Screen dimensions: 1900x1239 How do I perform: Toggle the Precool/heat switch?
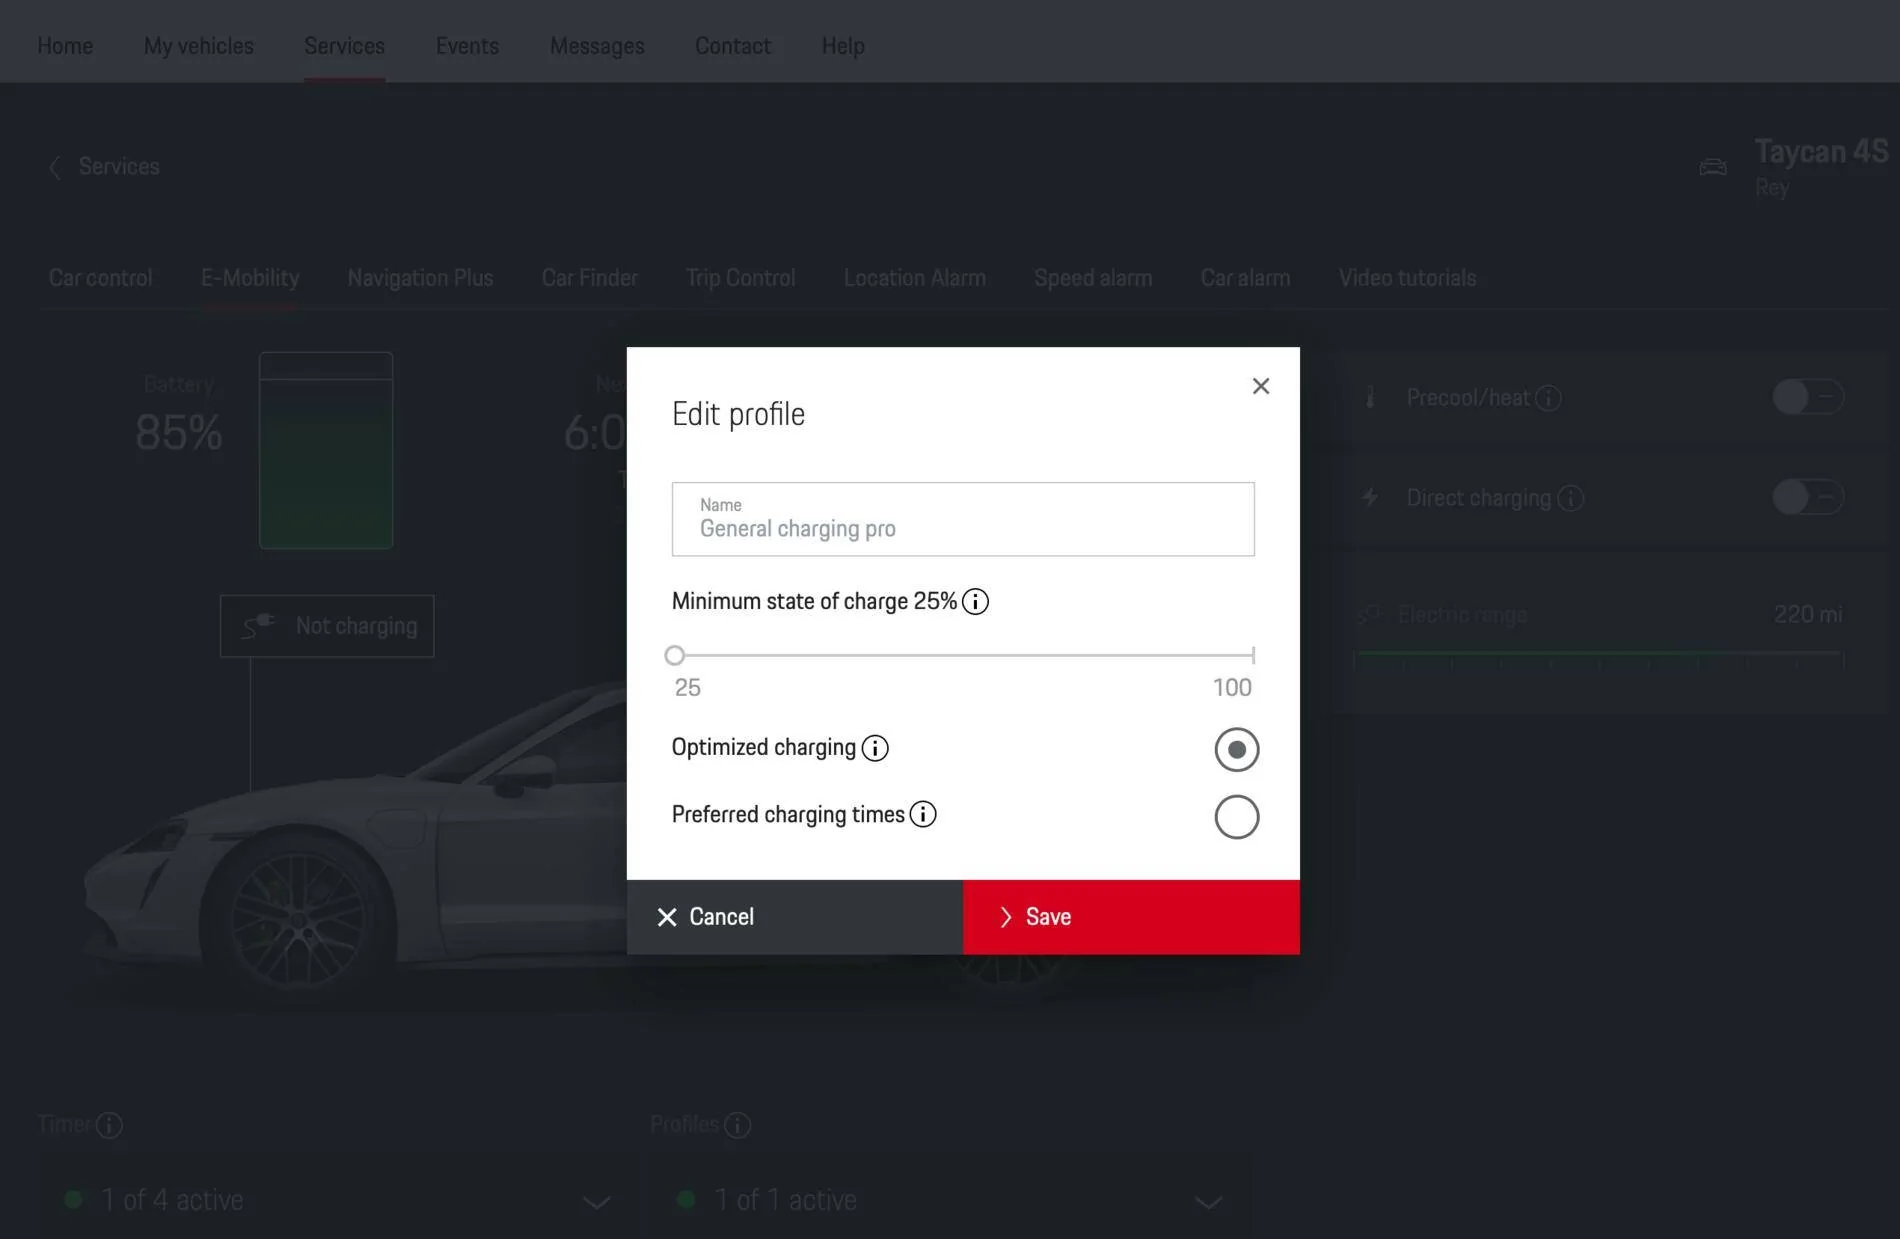tap(1808, 397)
